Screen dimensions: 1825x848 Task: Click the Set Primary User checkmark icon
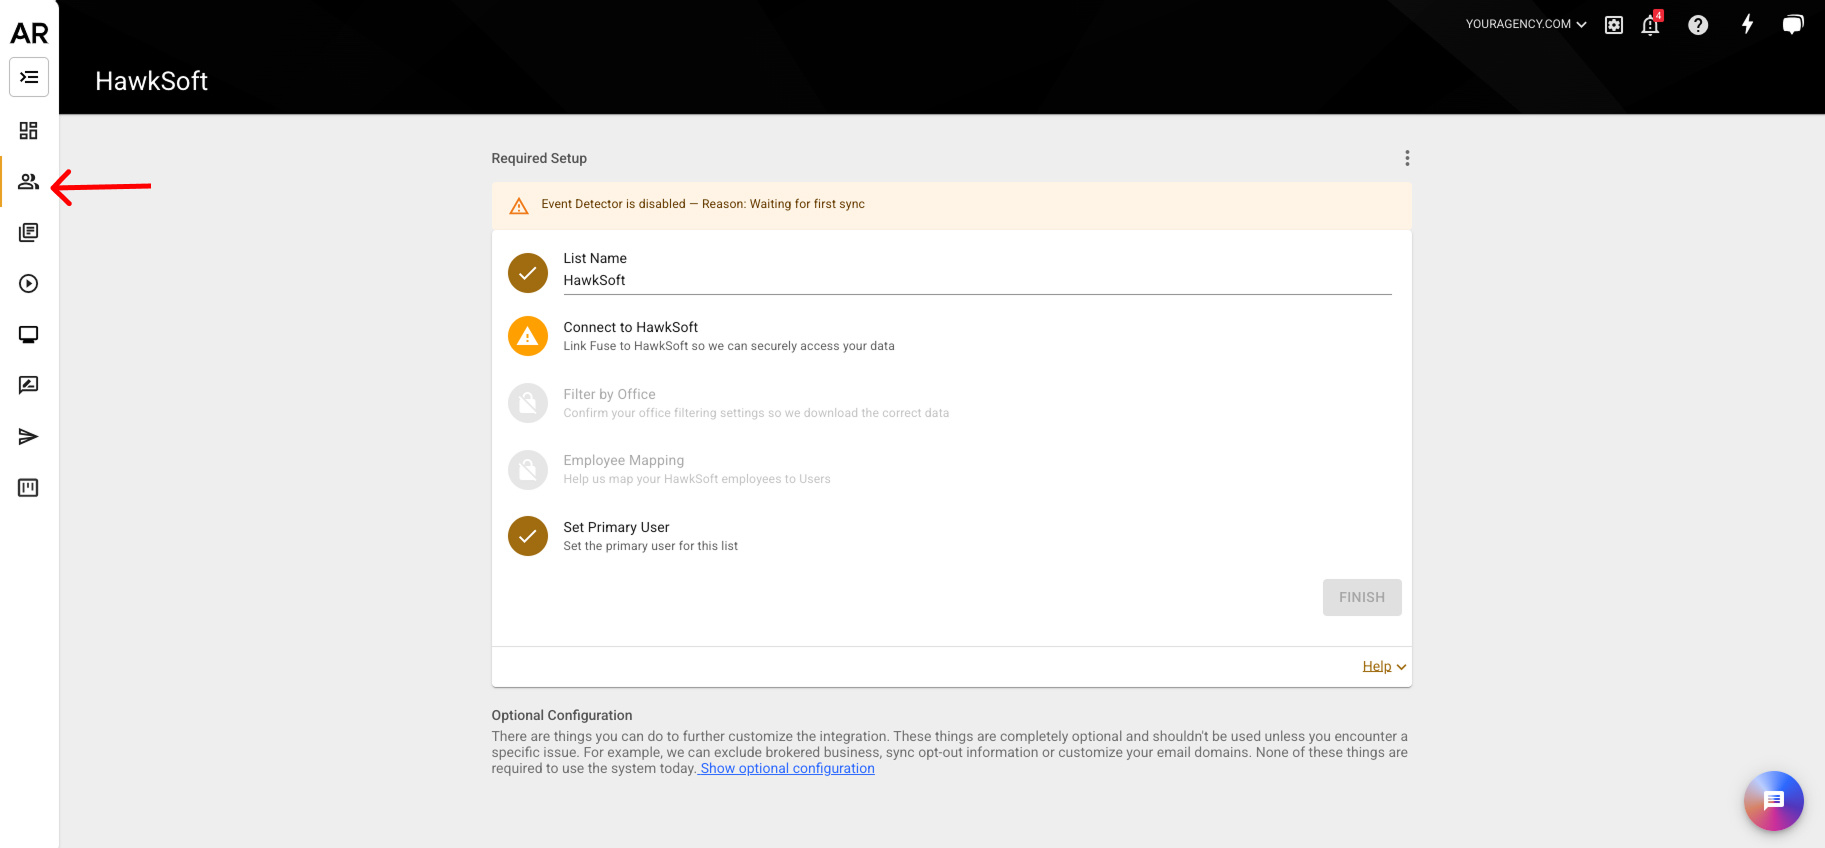coord(528,536)
